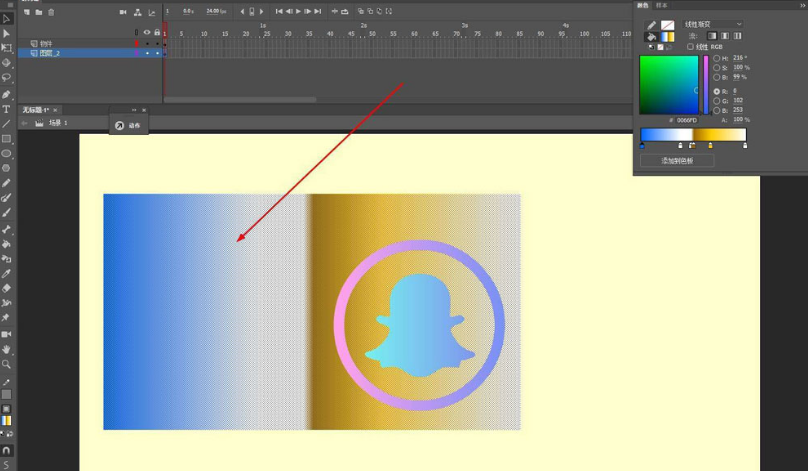
Task: Select the S saturation radio button
Action: pyautogui.click(x=717, y=68)
